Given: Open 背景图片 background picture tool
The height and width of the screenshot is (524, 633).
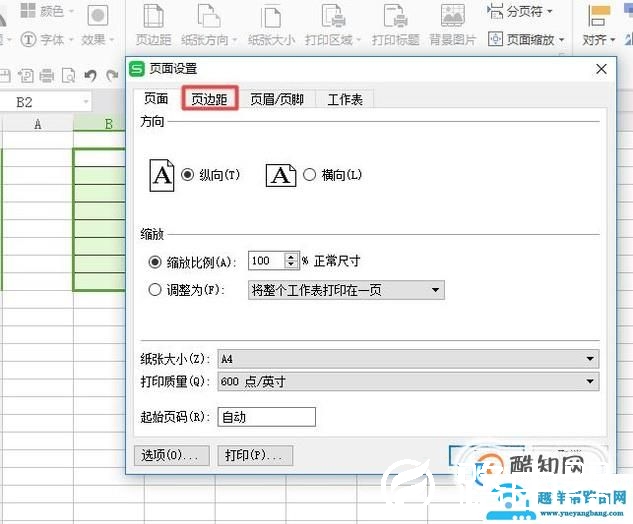Looking at the screenshot, I should point(453,25).
